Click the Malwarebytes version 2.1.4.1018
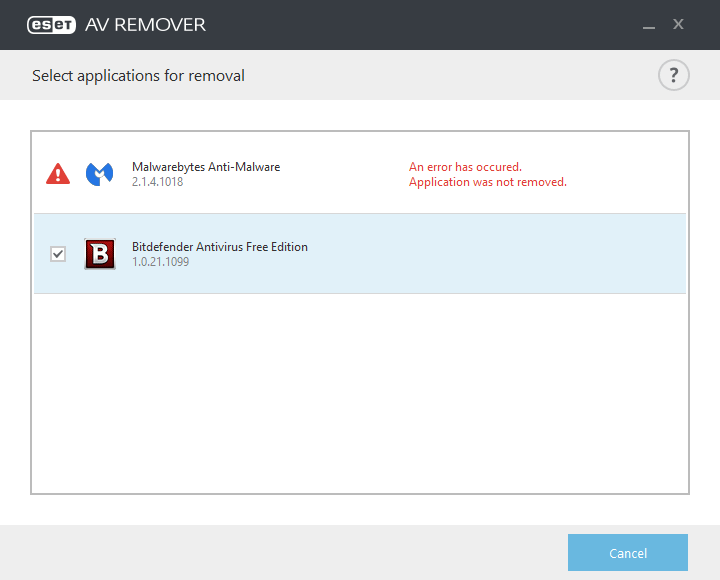 pyautogui.click(x=158, y=182)
